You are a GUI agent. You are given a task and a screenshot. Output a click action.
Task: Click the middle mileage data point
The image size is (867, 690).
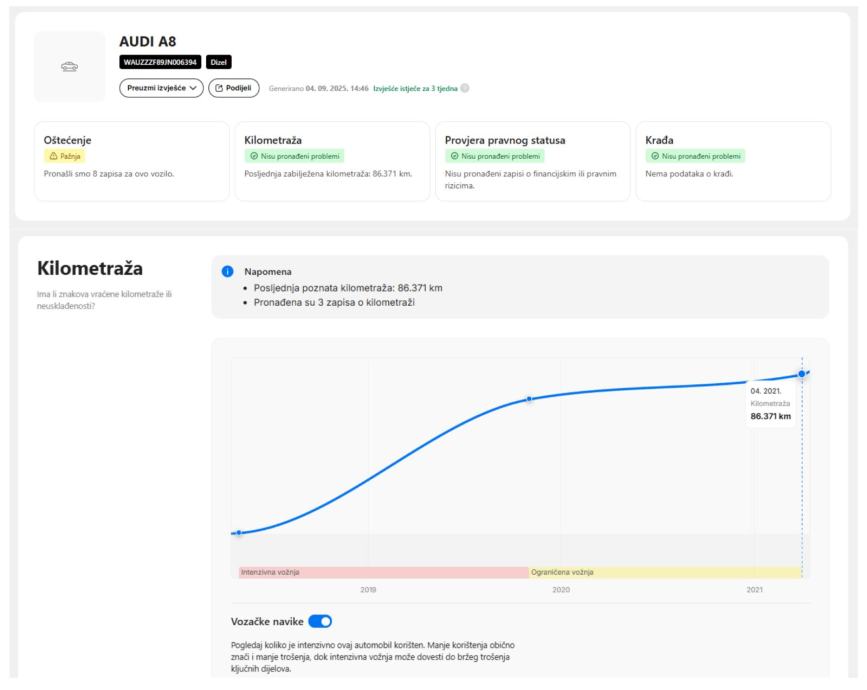[529, 399]
